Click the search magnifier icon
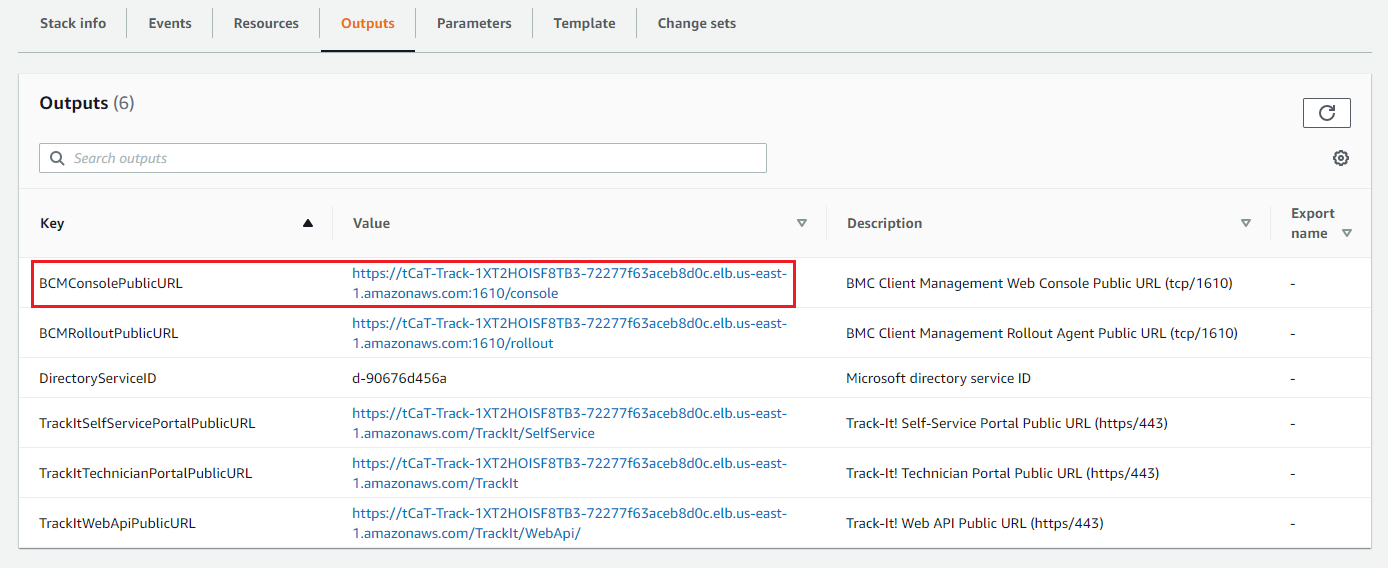Viewport: 1388px width, 568px height. pyautogui.click(x=56, y=158)
